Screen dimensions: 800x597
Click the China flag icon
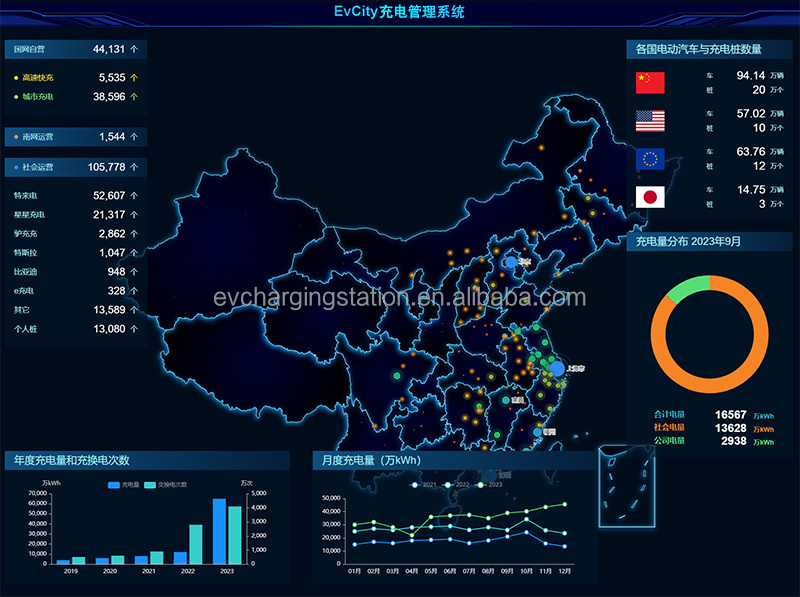point(650,83)
